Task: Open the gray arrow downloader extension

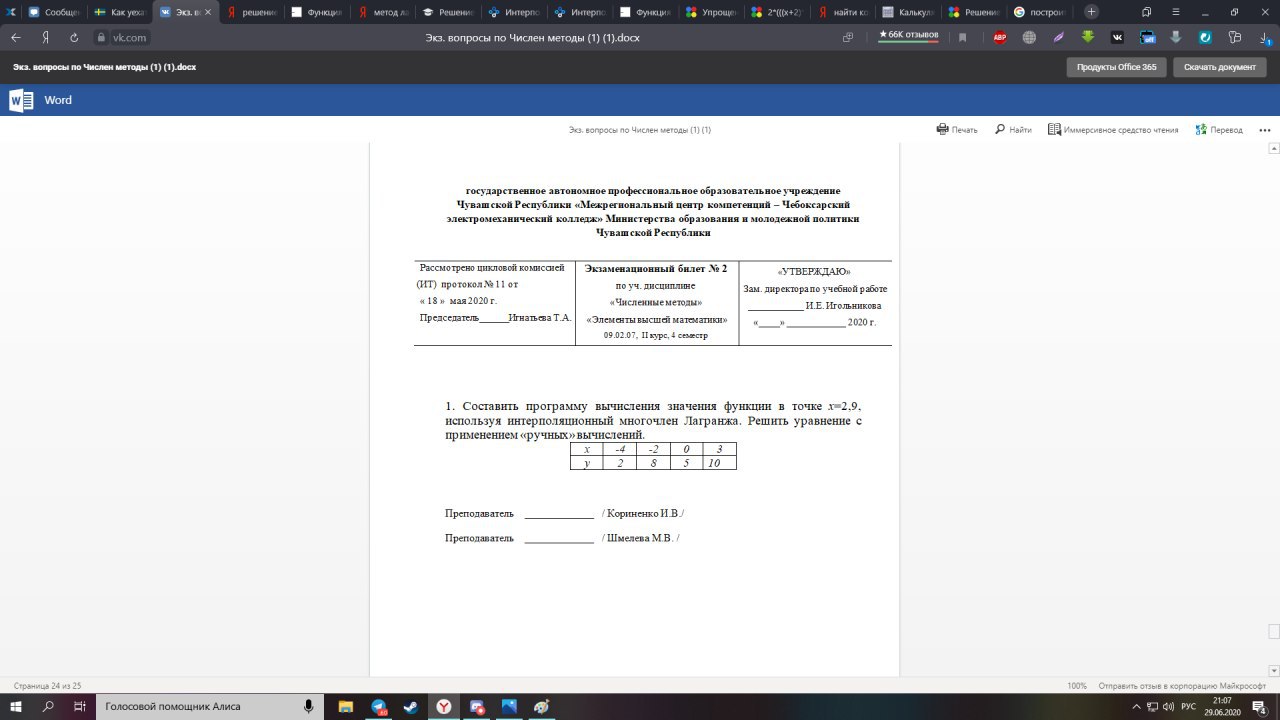Action: coord(1176,37)
